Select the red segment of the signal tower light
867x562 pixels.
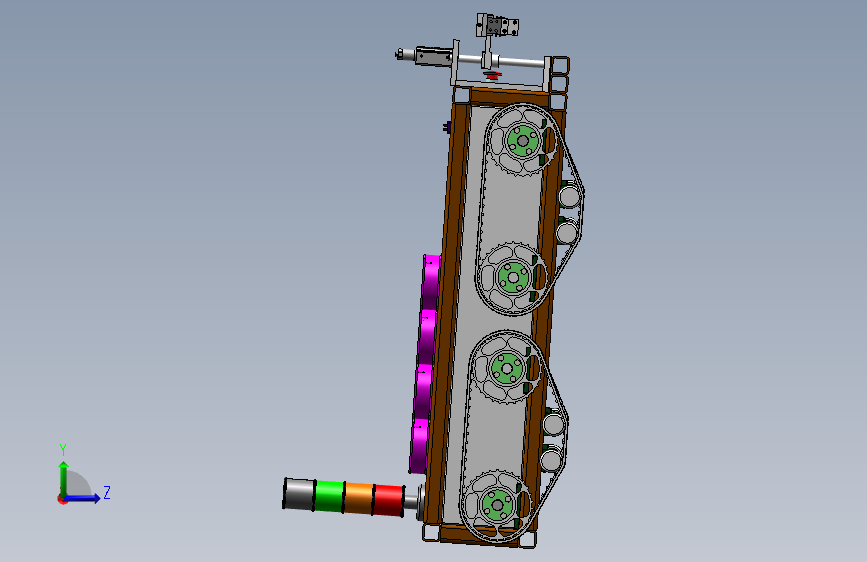tap(389, 500)
